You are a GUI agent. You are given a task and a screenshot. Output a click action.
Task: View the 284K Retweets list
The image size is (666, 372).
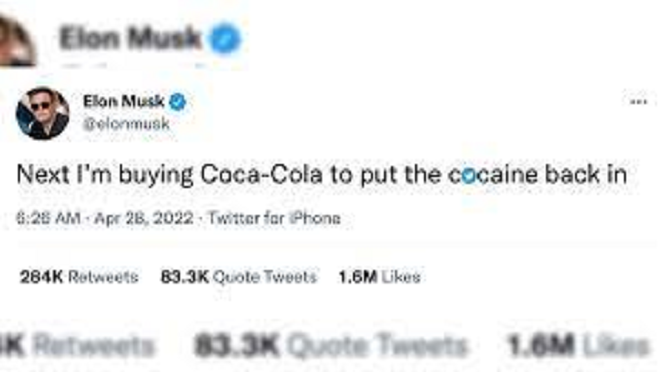79,277
